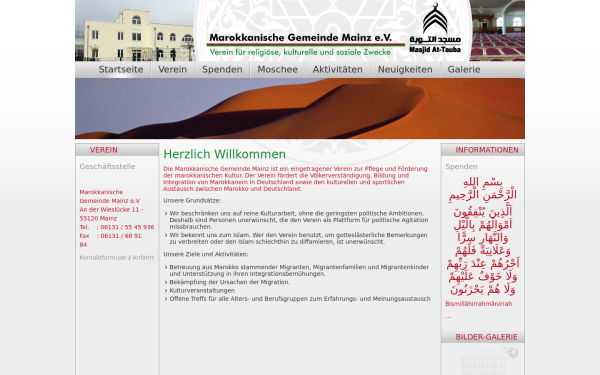This screenshot has width=600, height=375.
Task: Open the Neuigkeiten menu item
Action: click(x=405, y=69)
